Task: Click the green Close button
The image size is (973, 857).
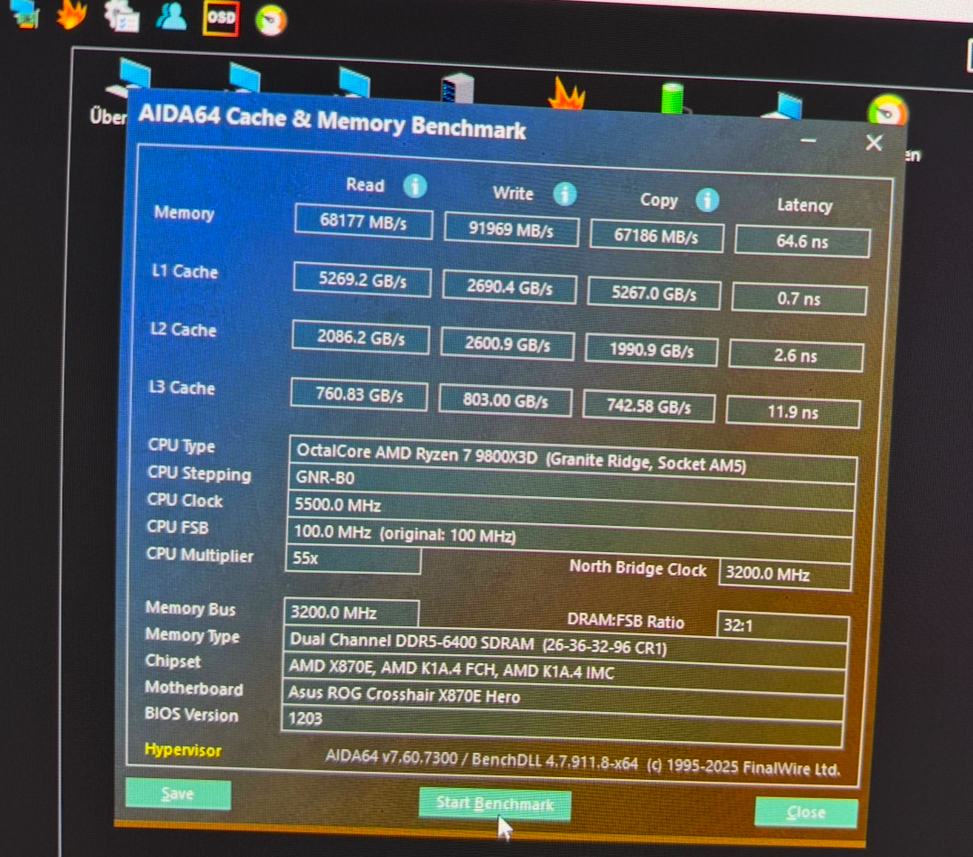Action: [806, 812]
